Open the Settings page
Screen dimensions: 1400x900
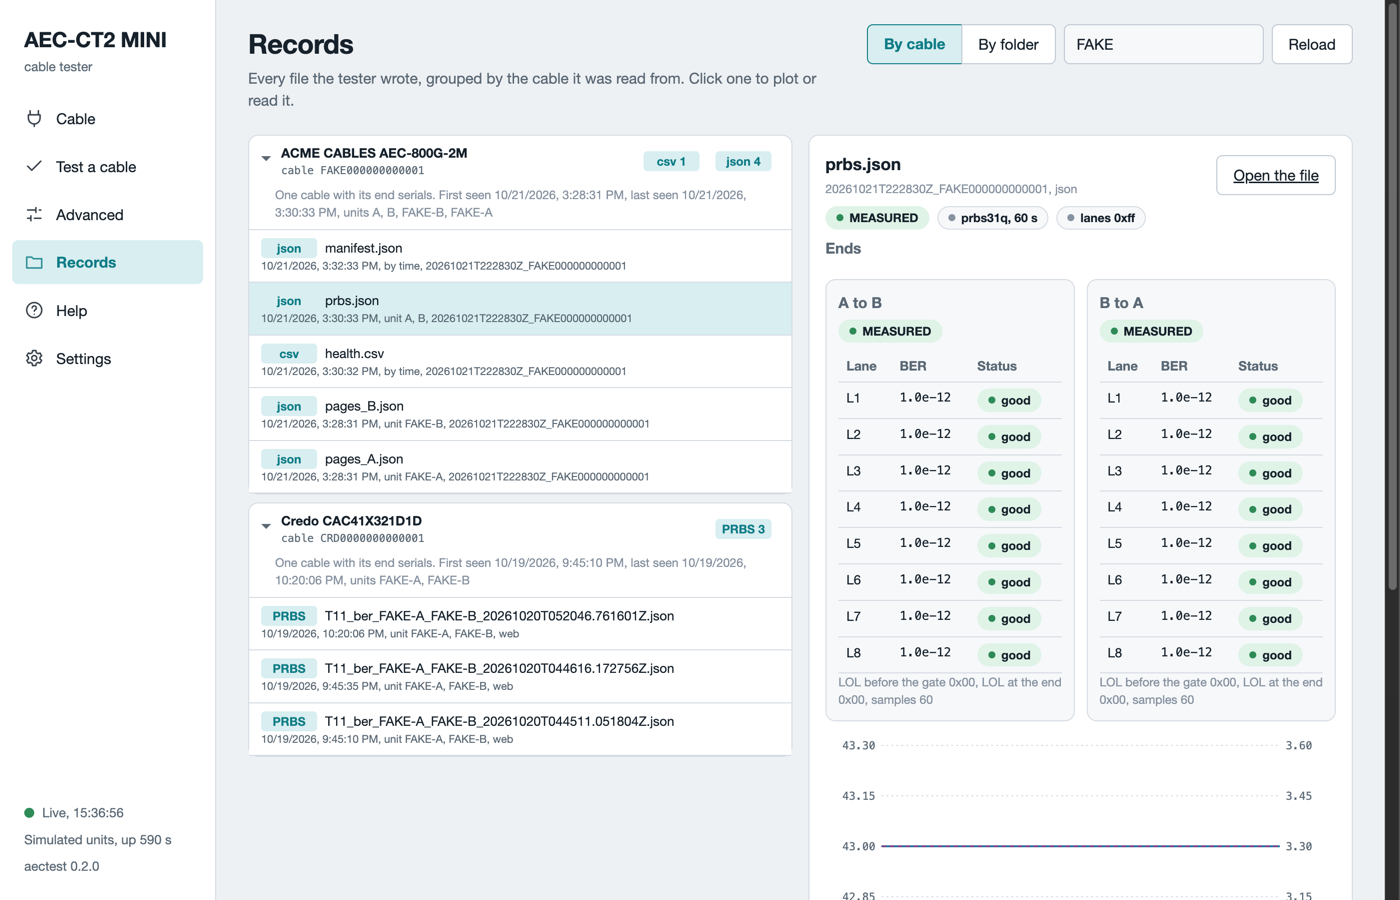107,359
